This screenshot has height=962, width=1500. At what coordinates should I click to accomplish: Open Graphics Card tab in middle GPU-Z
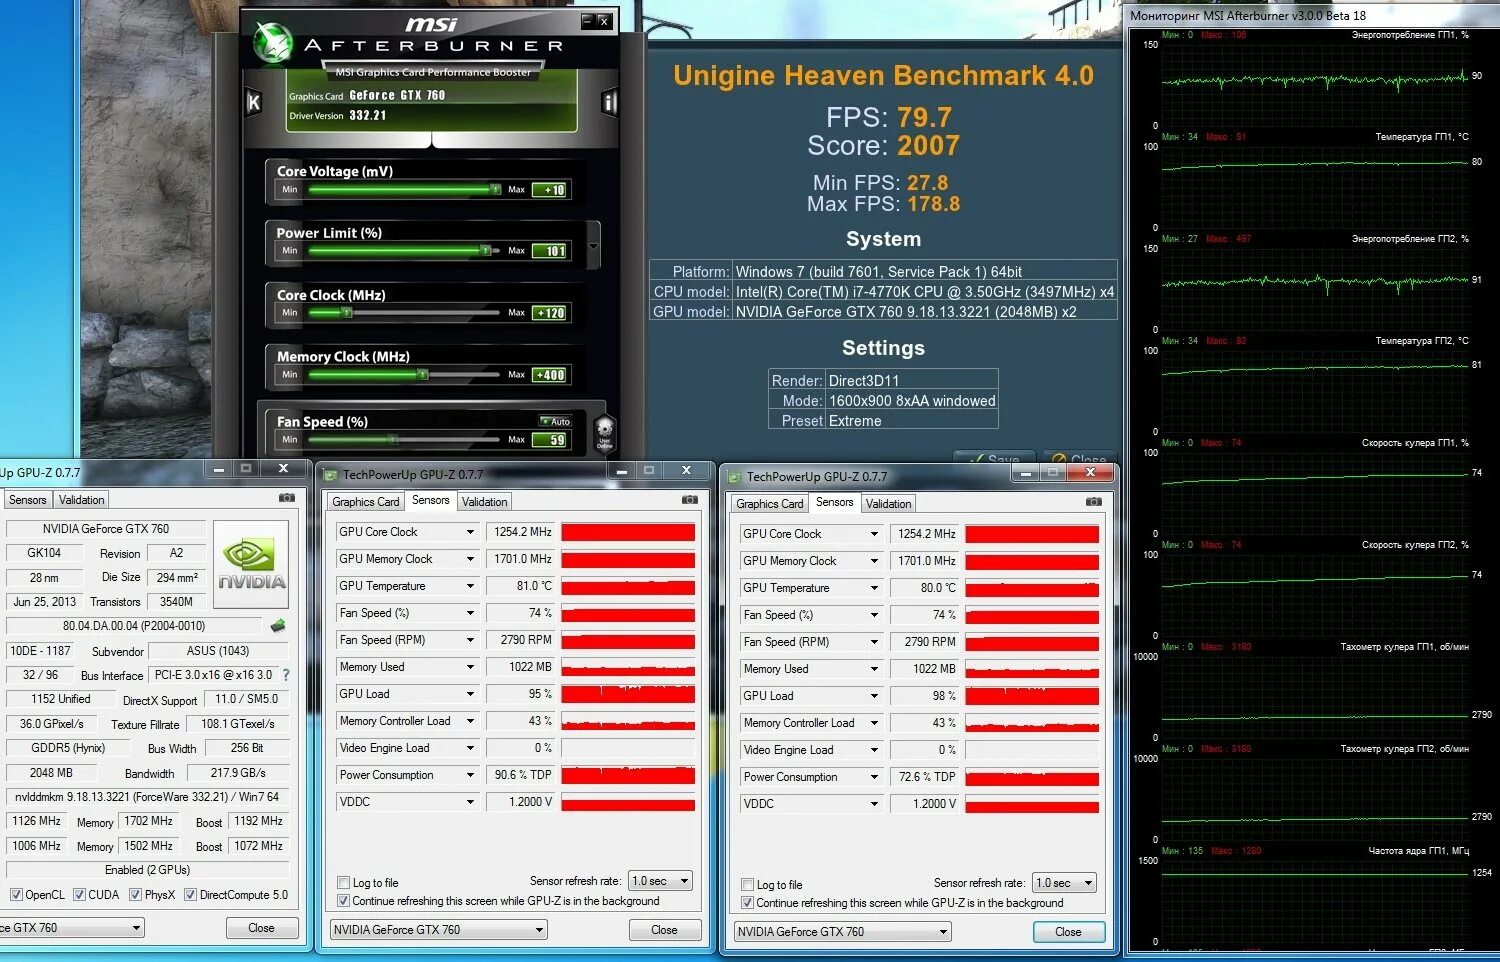point(366,502)
